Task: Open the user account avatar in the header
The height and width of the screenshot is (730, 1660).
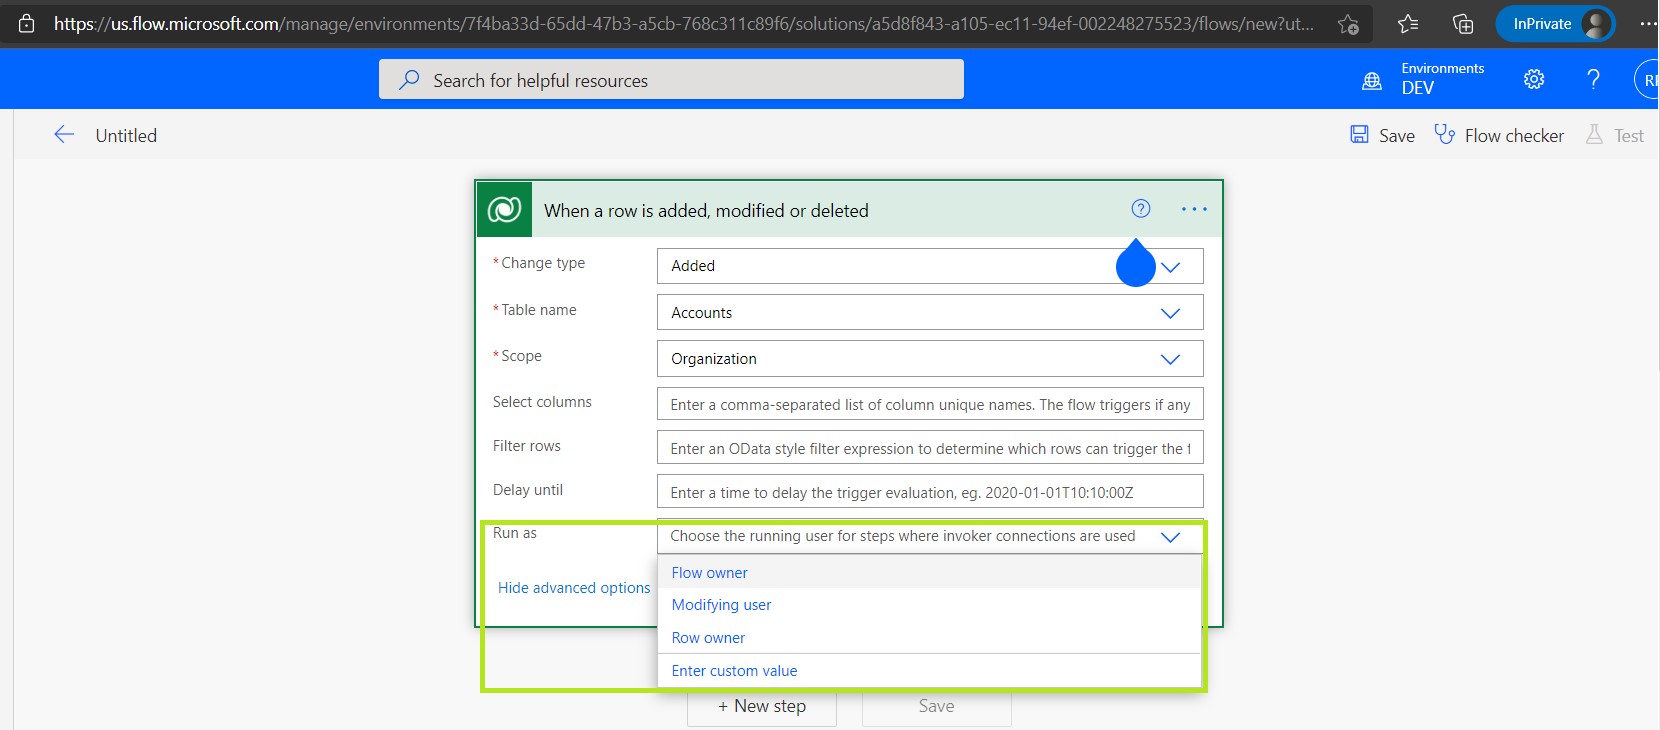Action: [1648, 80]
